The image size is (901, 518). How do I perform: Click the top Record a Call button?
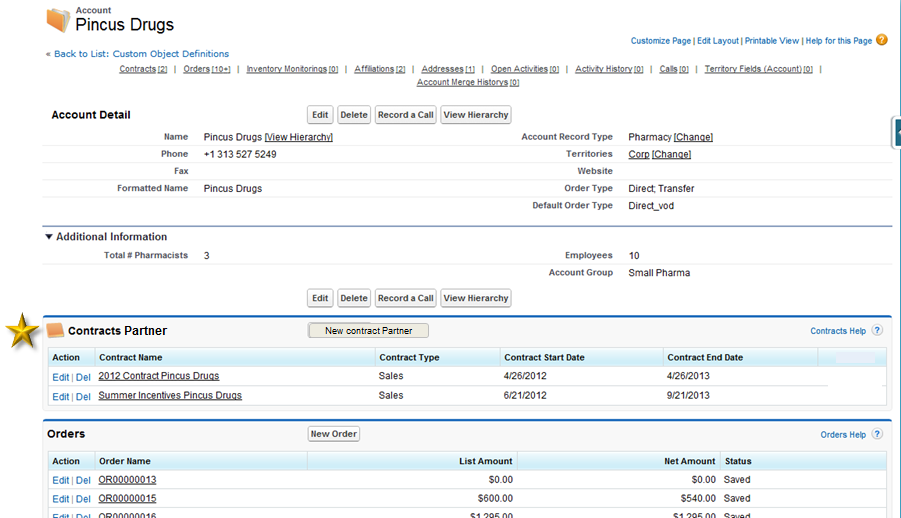tap(405, 115)
